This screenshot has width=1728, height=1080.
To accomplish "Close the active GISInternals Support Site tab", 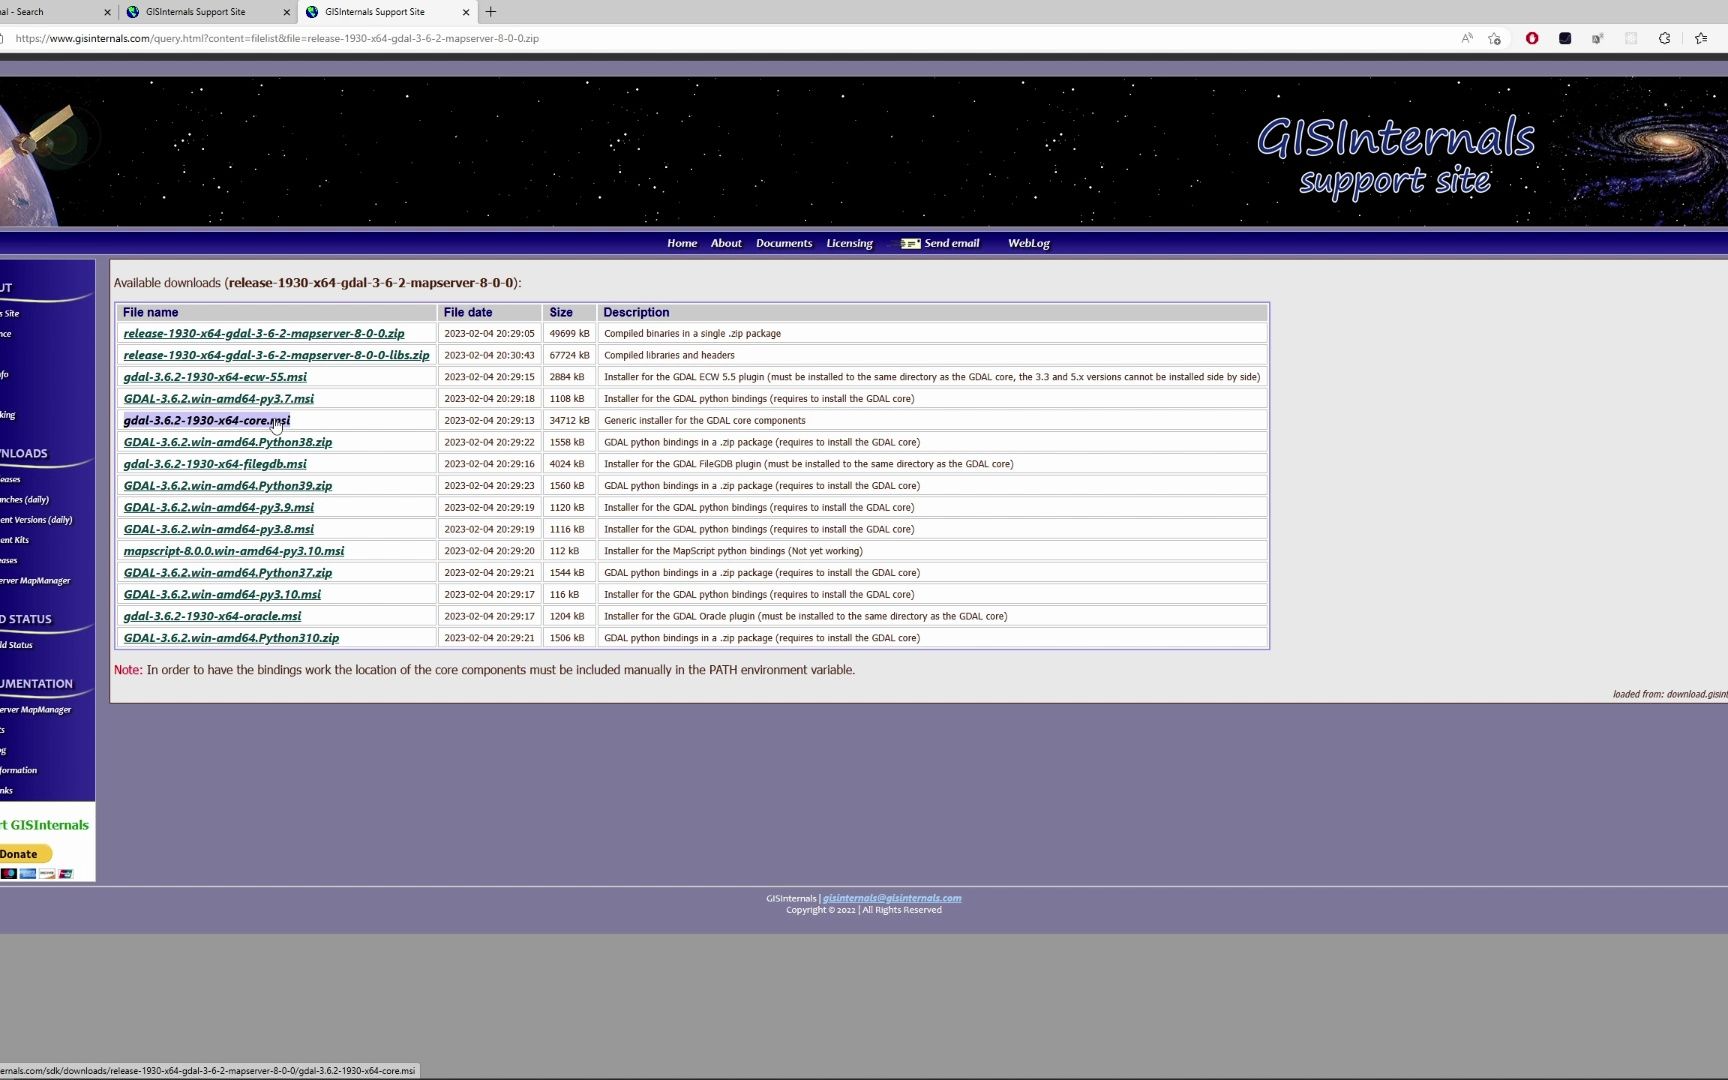I will coord(466,12).
